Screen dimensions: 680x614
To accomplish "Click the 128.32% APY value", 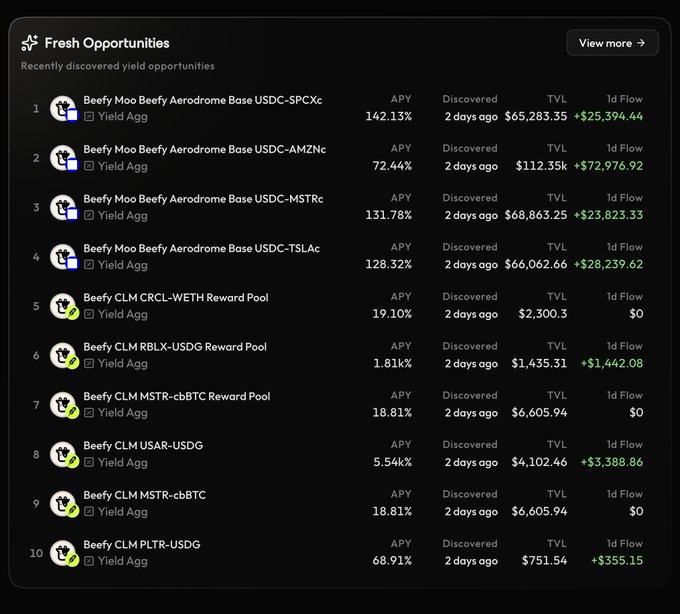I will click(389, 265).
